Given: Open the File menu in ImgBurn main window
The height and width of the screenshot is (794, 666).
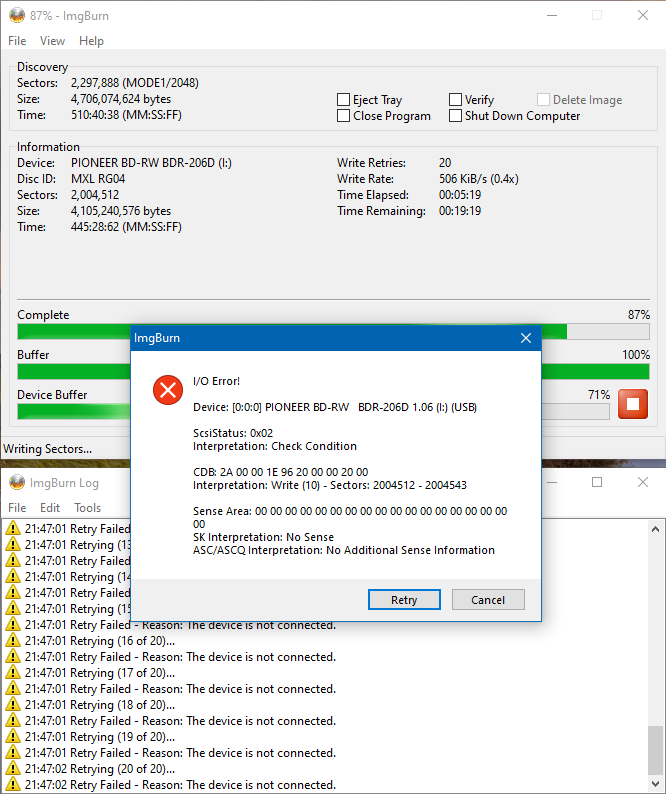Looking at the screenshot, I should (17, 41).
